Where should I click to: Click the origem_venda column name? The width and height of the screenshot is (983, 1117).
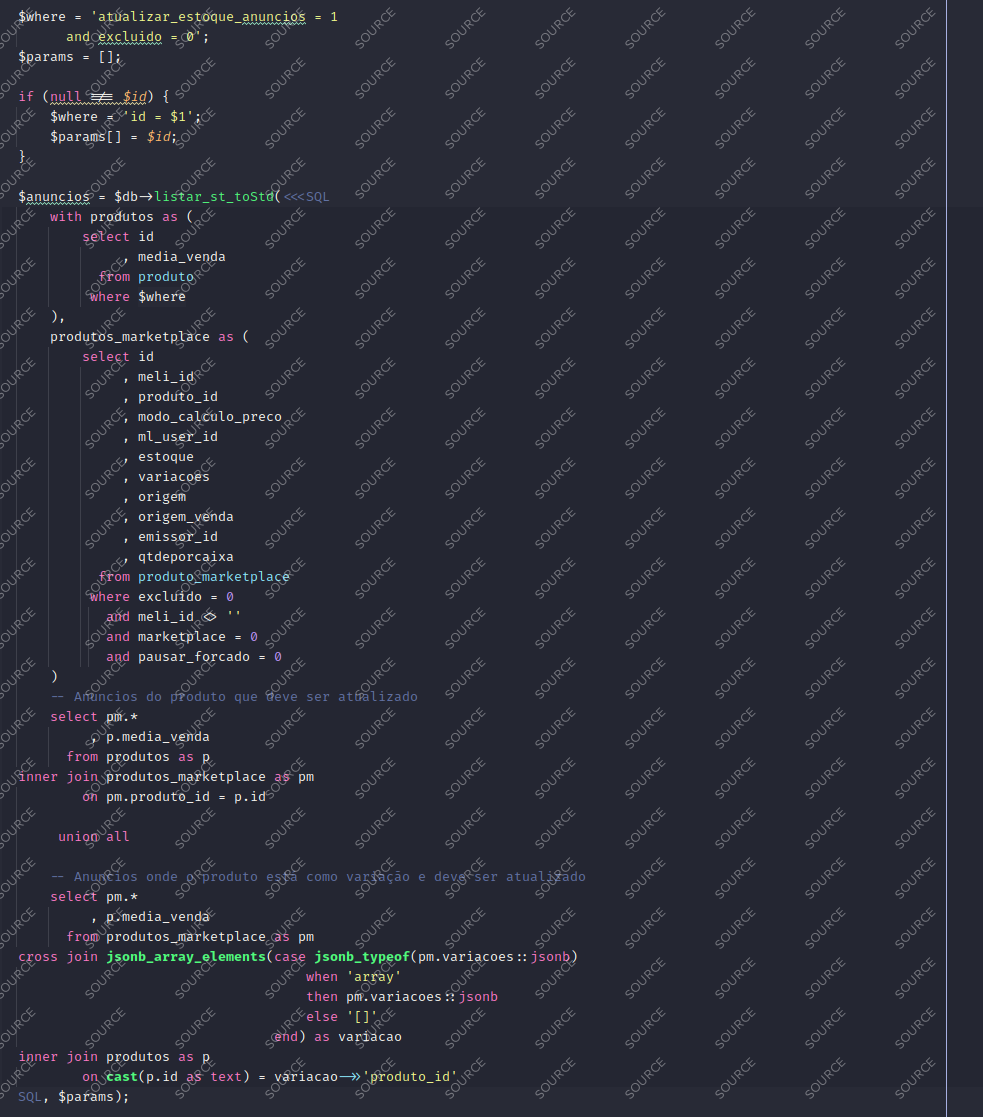coord(185,517)
